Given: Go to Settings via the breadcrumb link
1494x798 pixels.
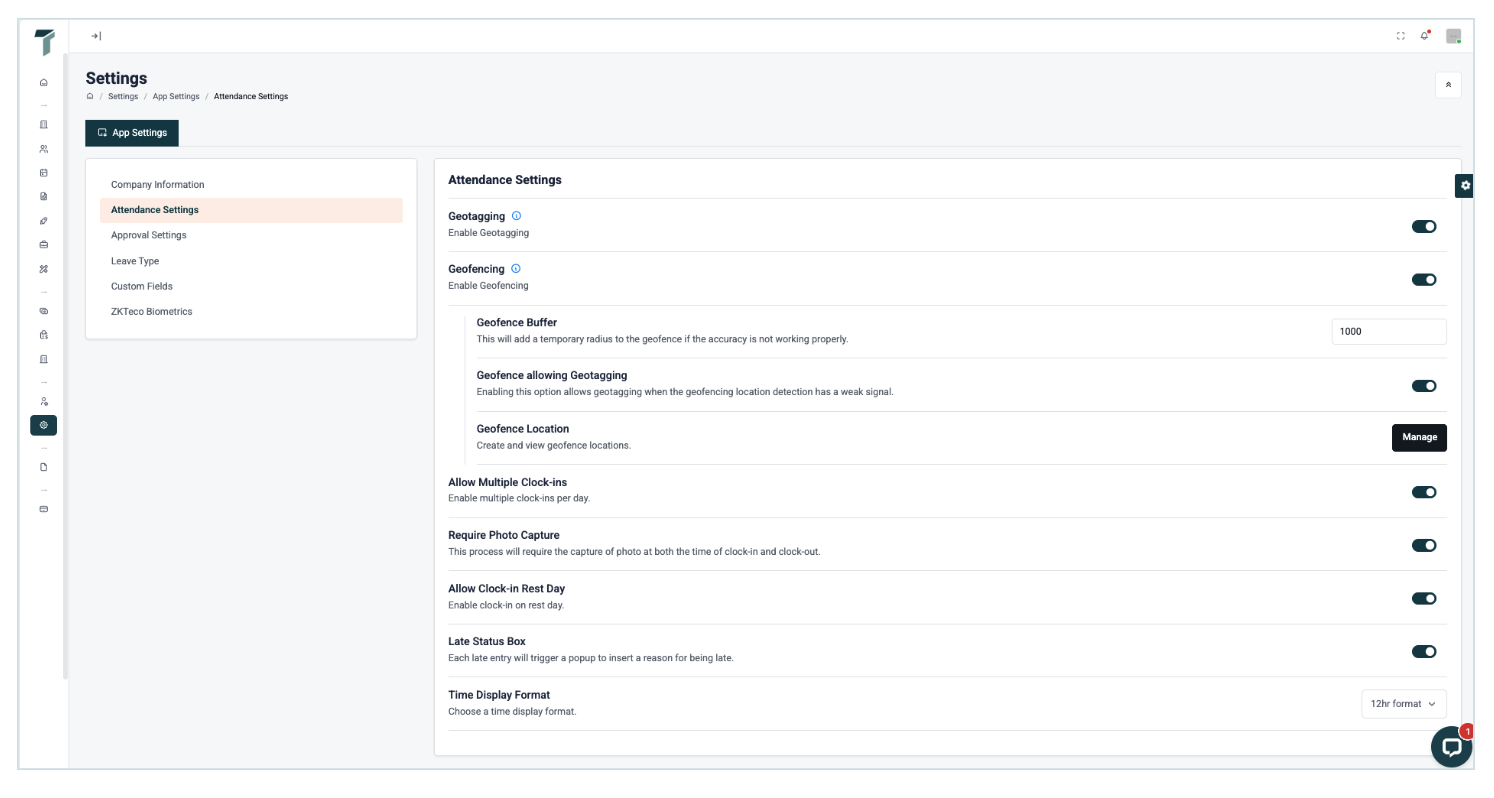Looking at the screenshot, I should 123,96.
